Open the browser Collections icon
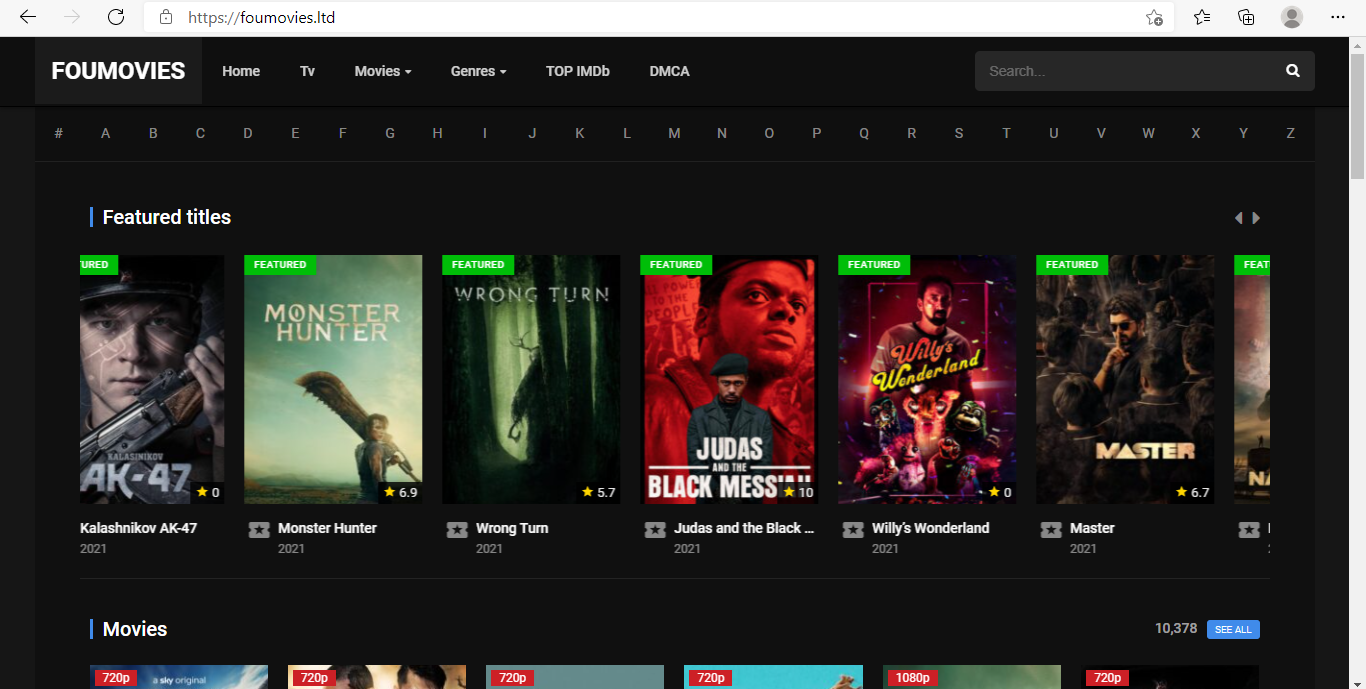This screenshot has width=1366, height=689. 1246,17
